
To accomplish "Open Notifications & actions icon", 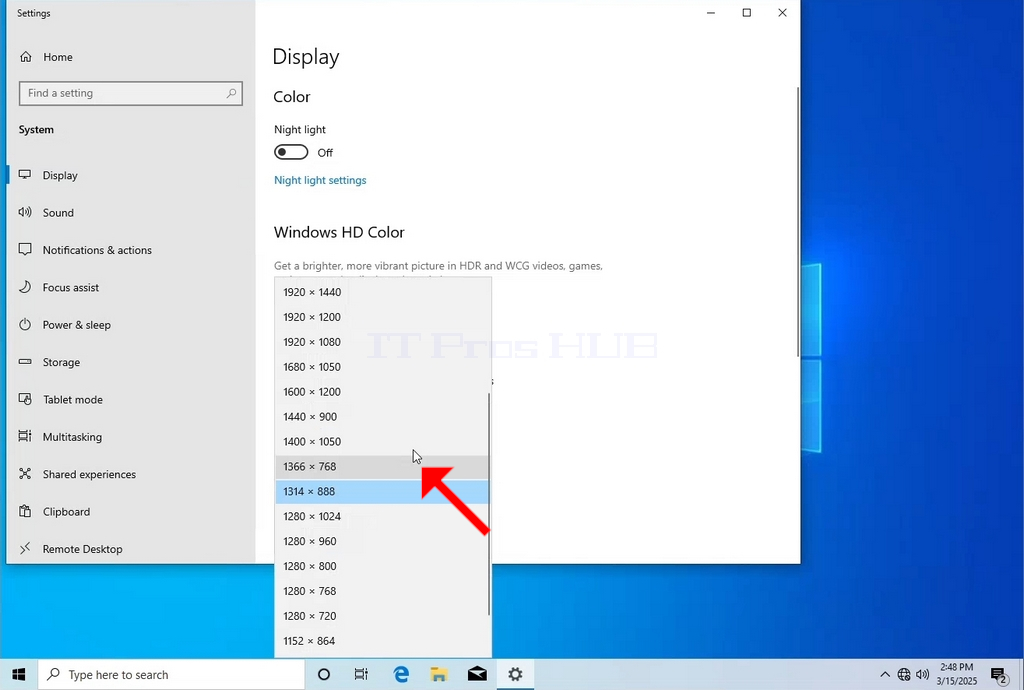I will pos(25,249).
